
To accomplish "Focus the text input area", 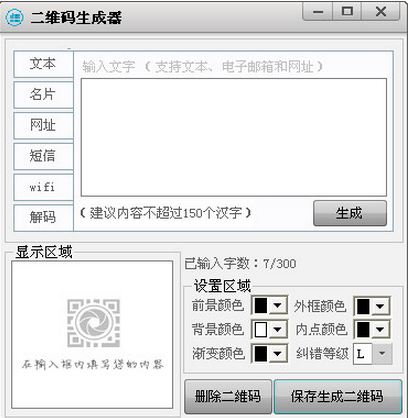I will [x=234, y=137].
